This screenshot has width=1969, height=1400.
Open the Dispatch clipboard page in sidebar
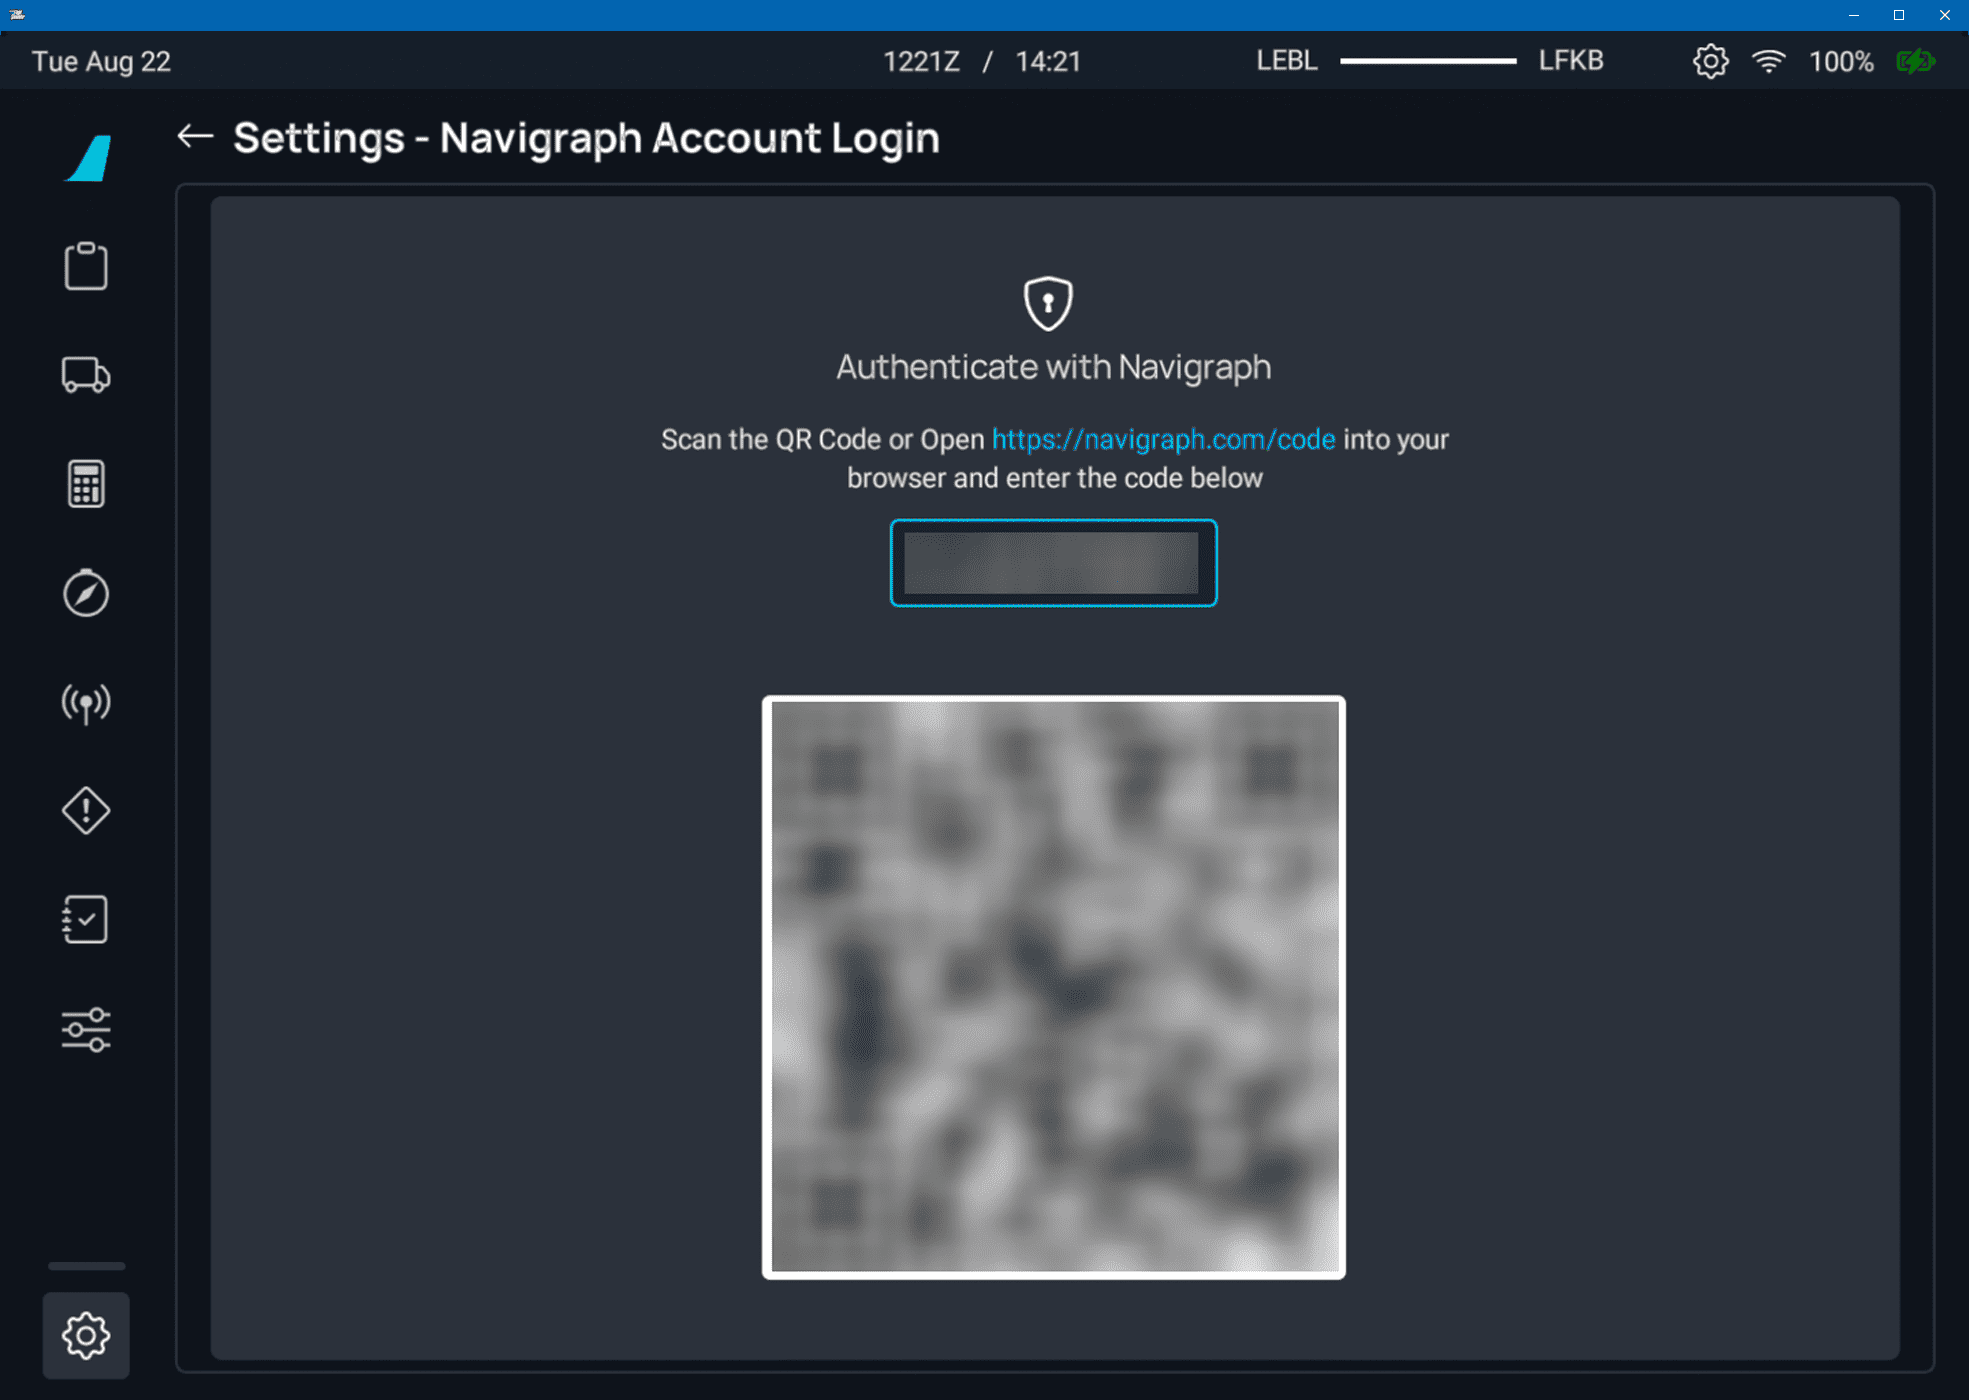pyautogui.click(x=86, y=266)
